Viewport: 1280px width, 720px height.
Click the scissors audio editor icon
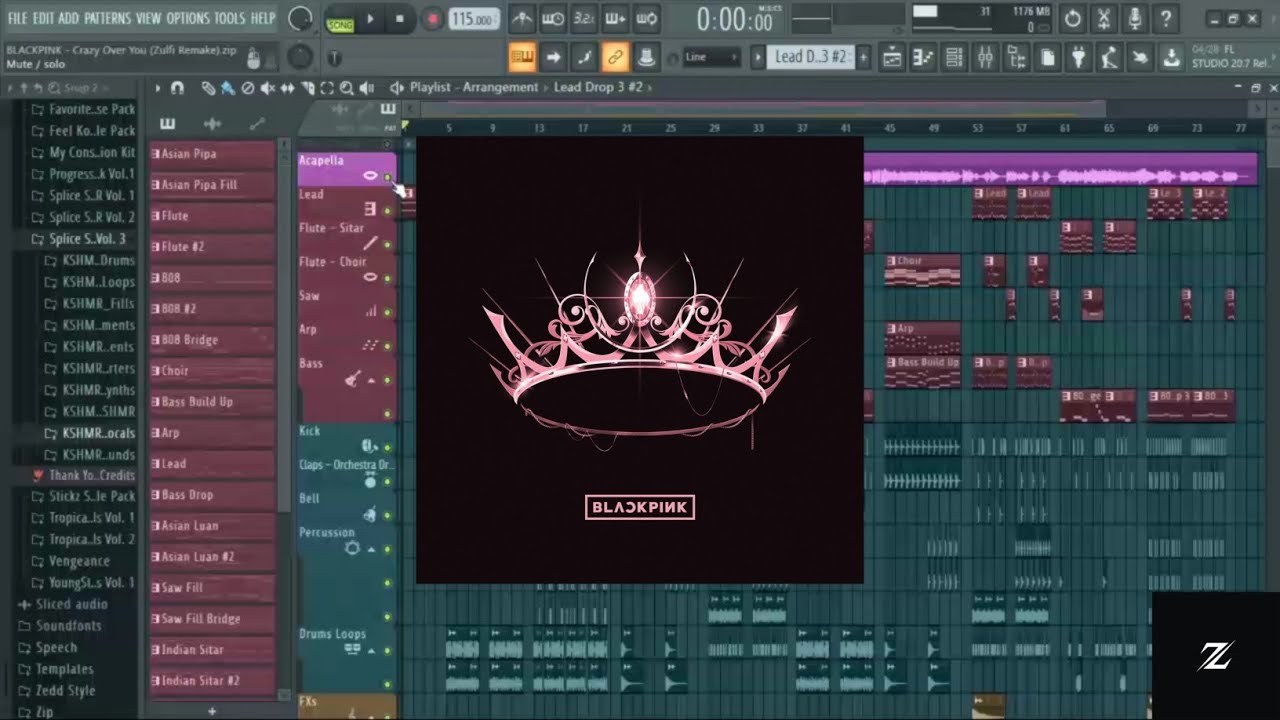coord(1103,18)
